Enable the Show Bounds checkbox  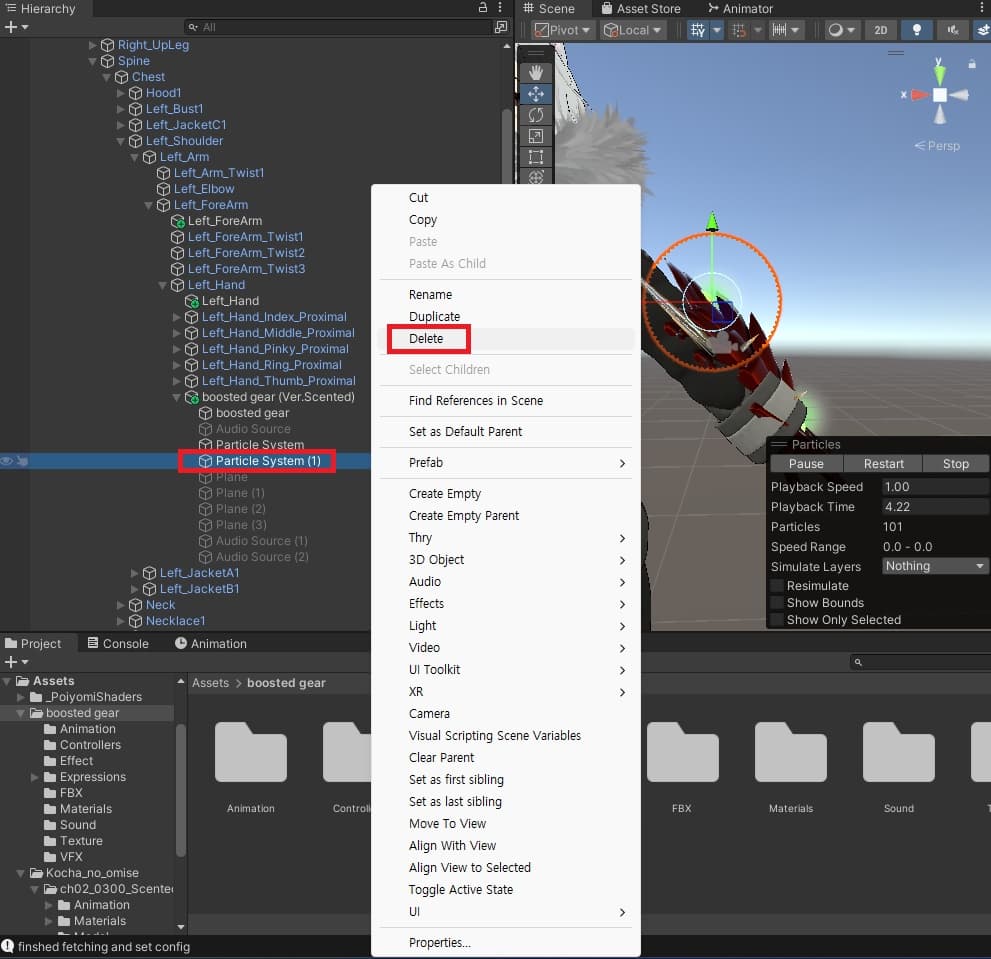(777, 603)
